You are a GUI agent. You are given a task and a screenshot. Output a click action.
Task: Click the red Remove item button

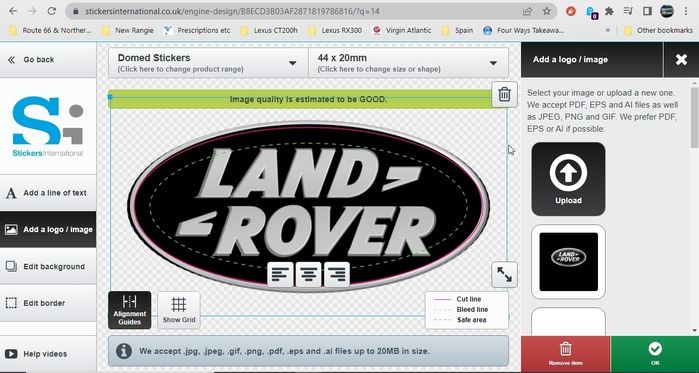coord(565,354)
